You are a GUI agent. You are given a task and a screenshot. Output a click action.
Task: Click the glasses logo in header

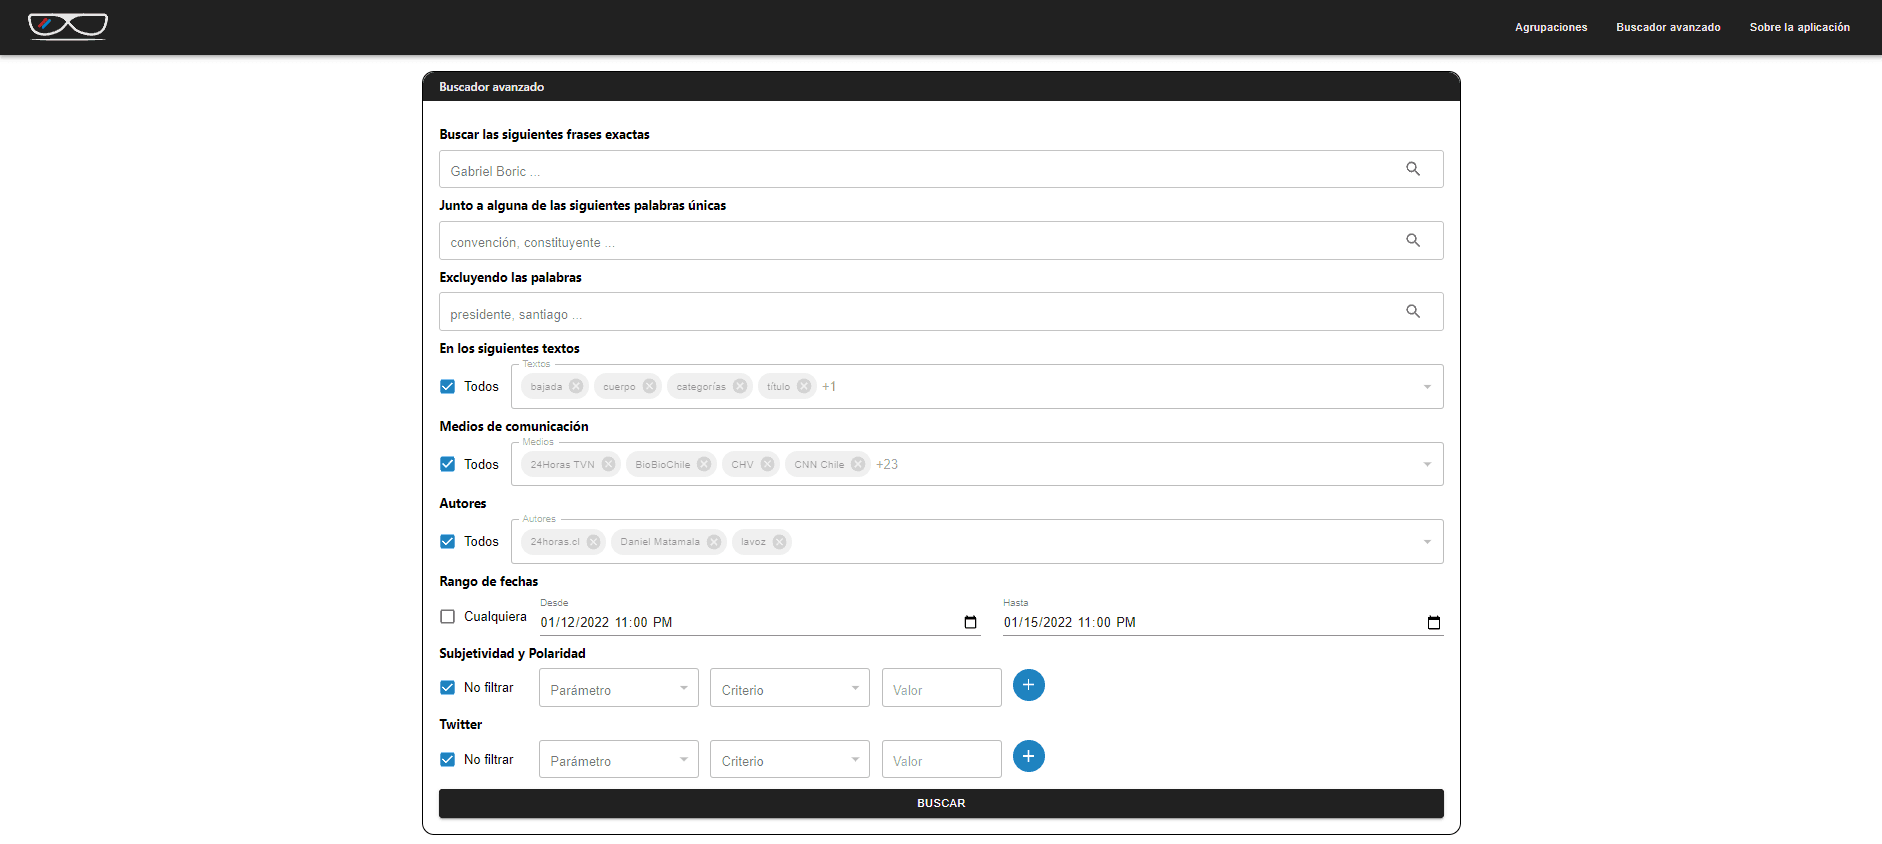coord(68,26)
